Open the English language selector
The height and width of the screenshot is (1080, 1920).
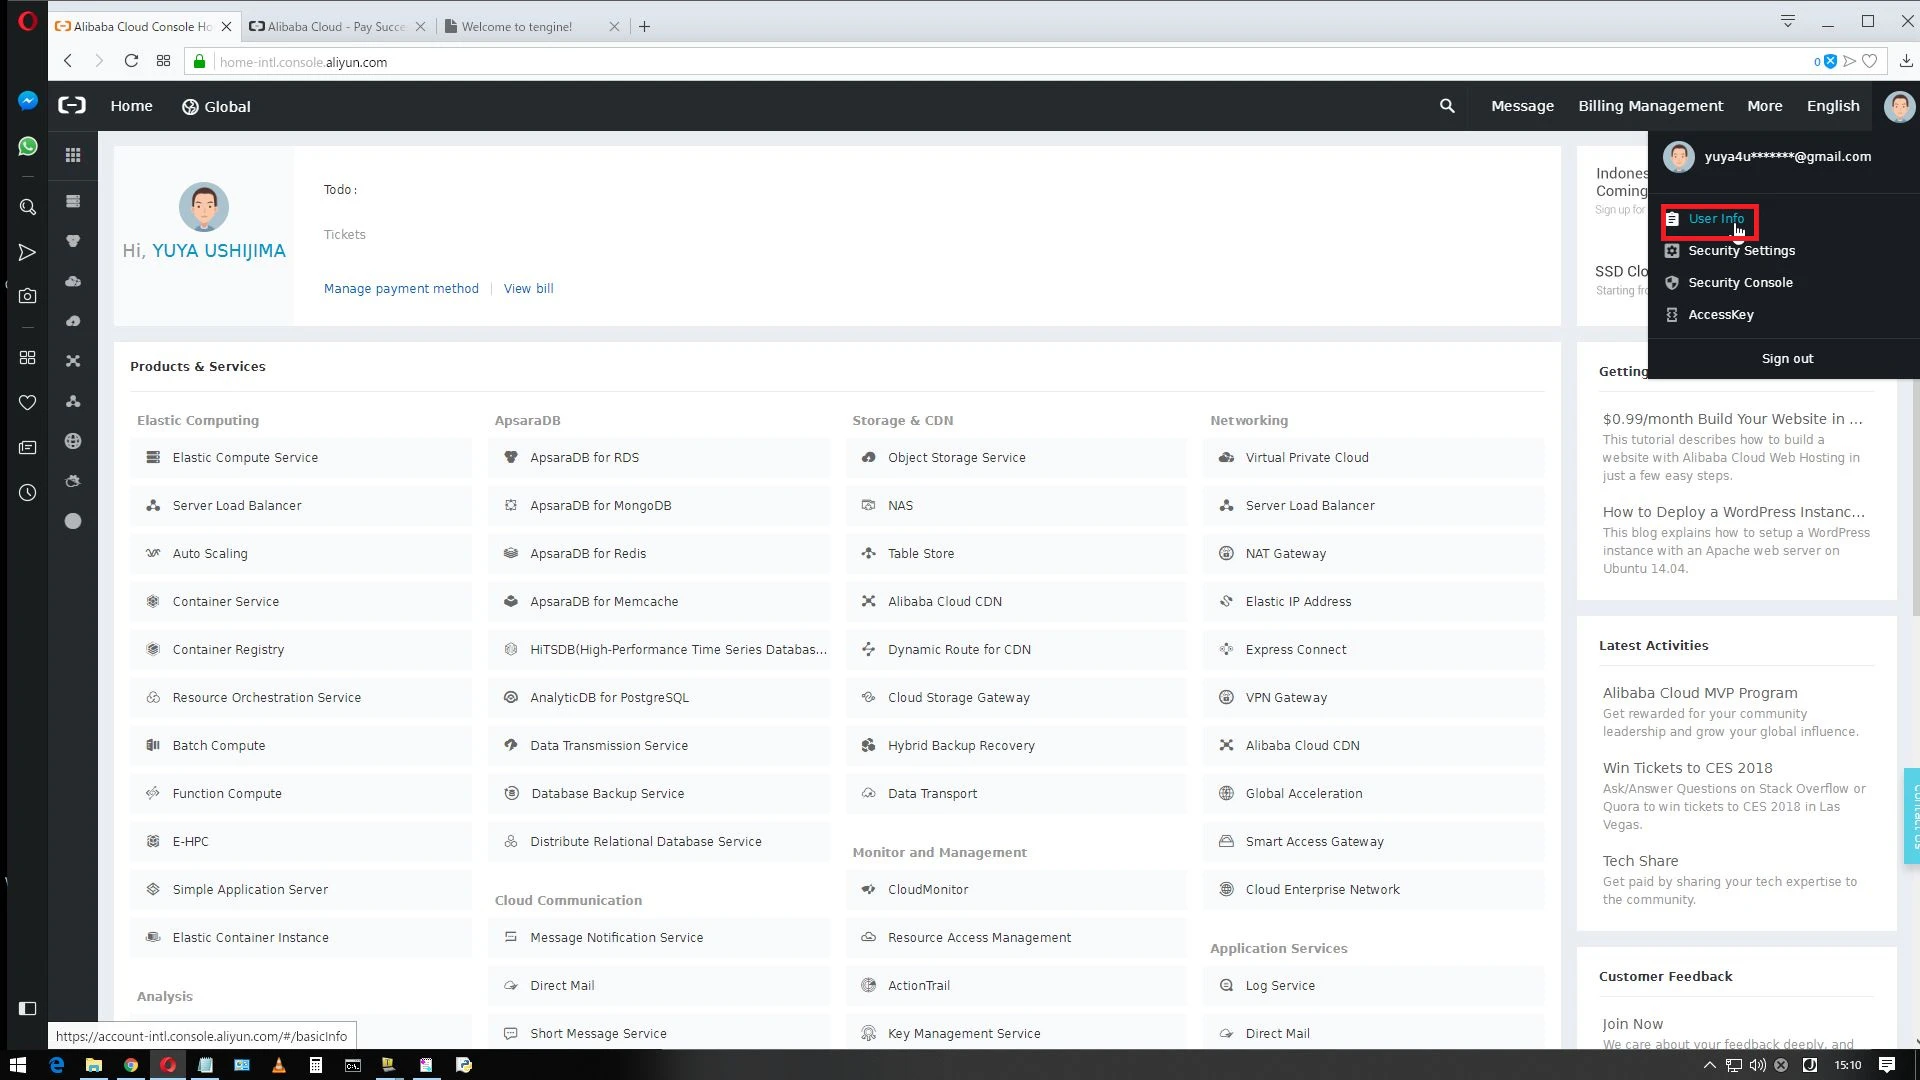(x=1833, y=106)
